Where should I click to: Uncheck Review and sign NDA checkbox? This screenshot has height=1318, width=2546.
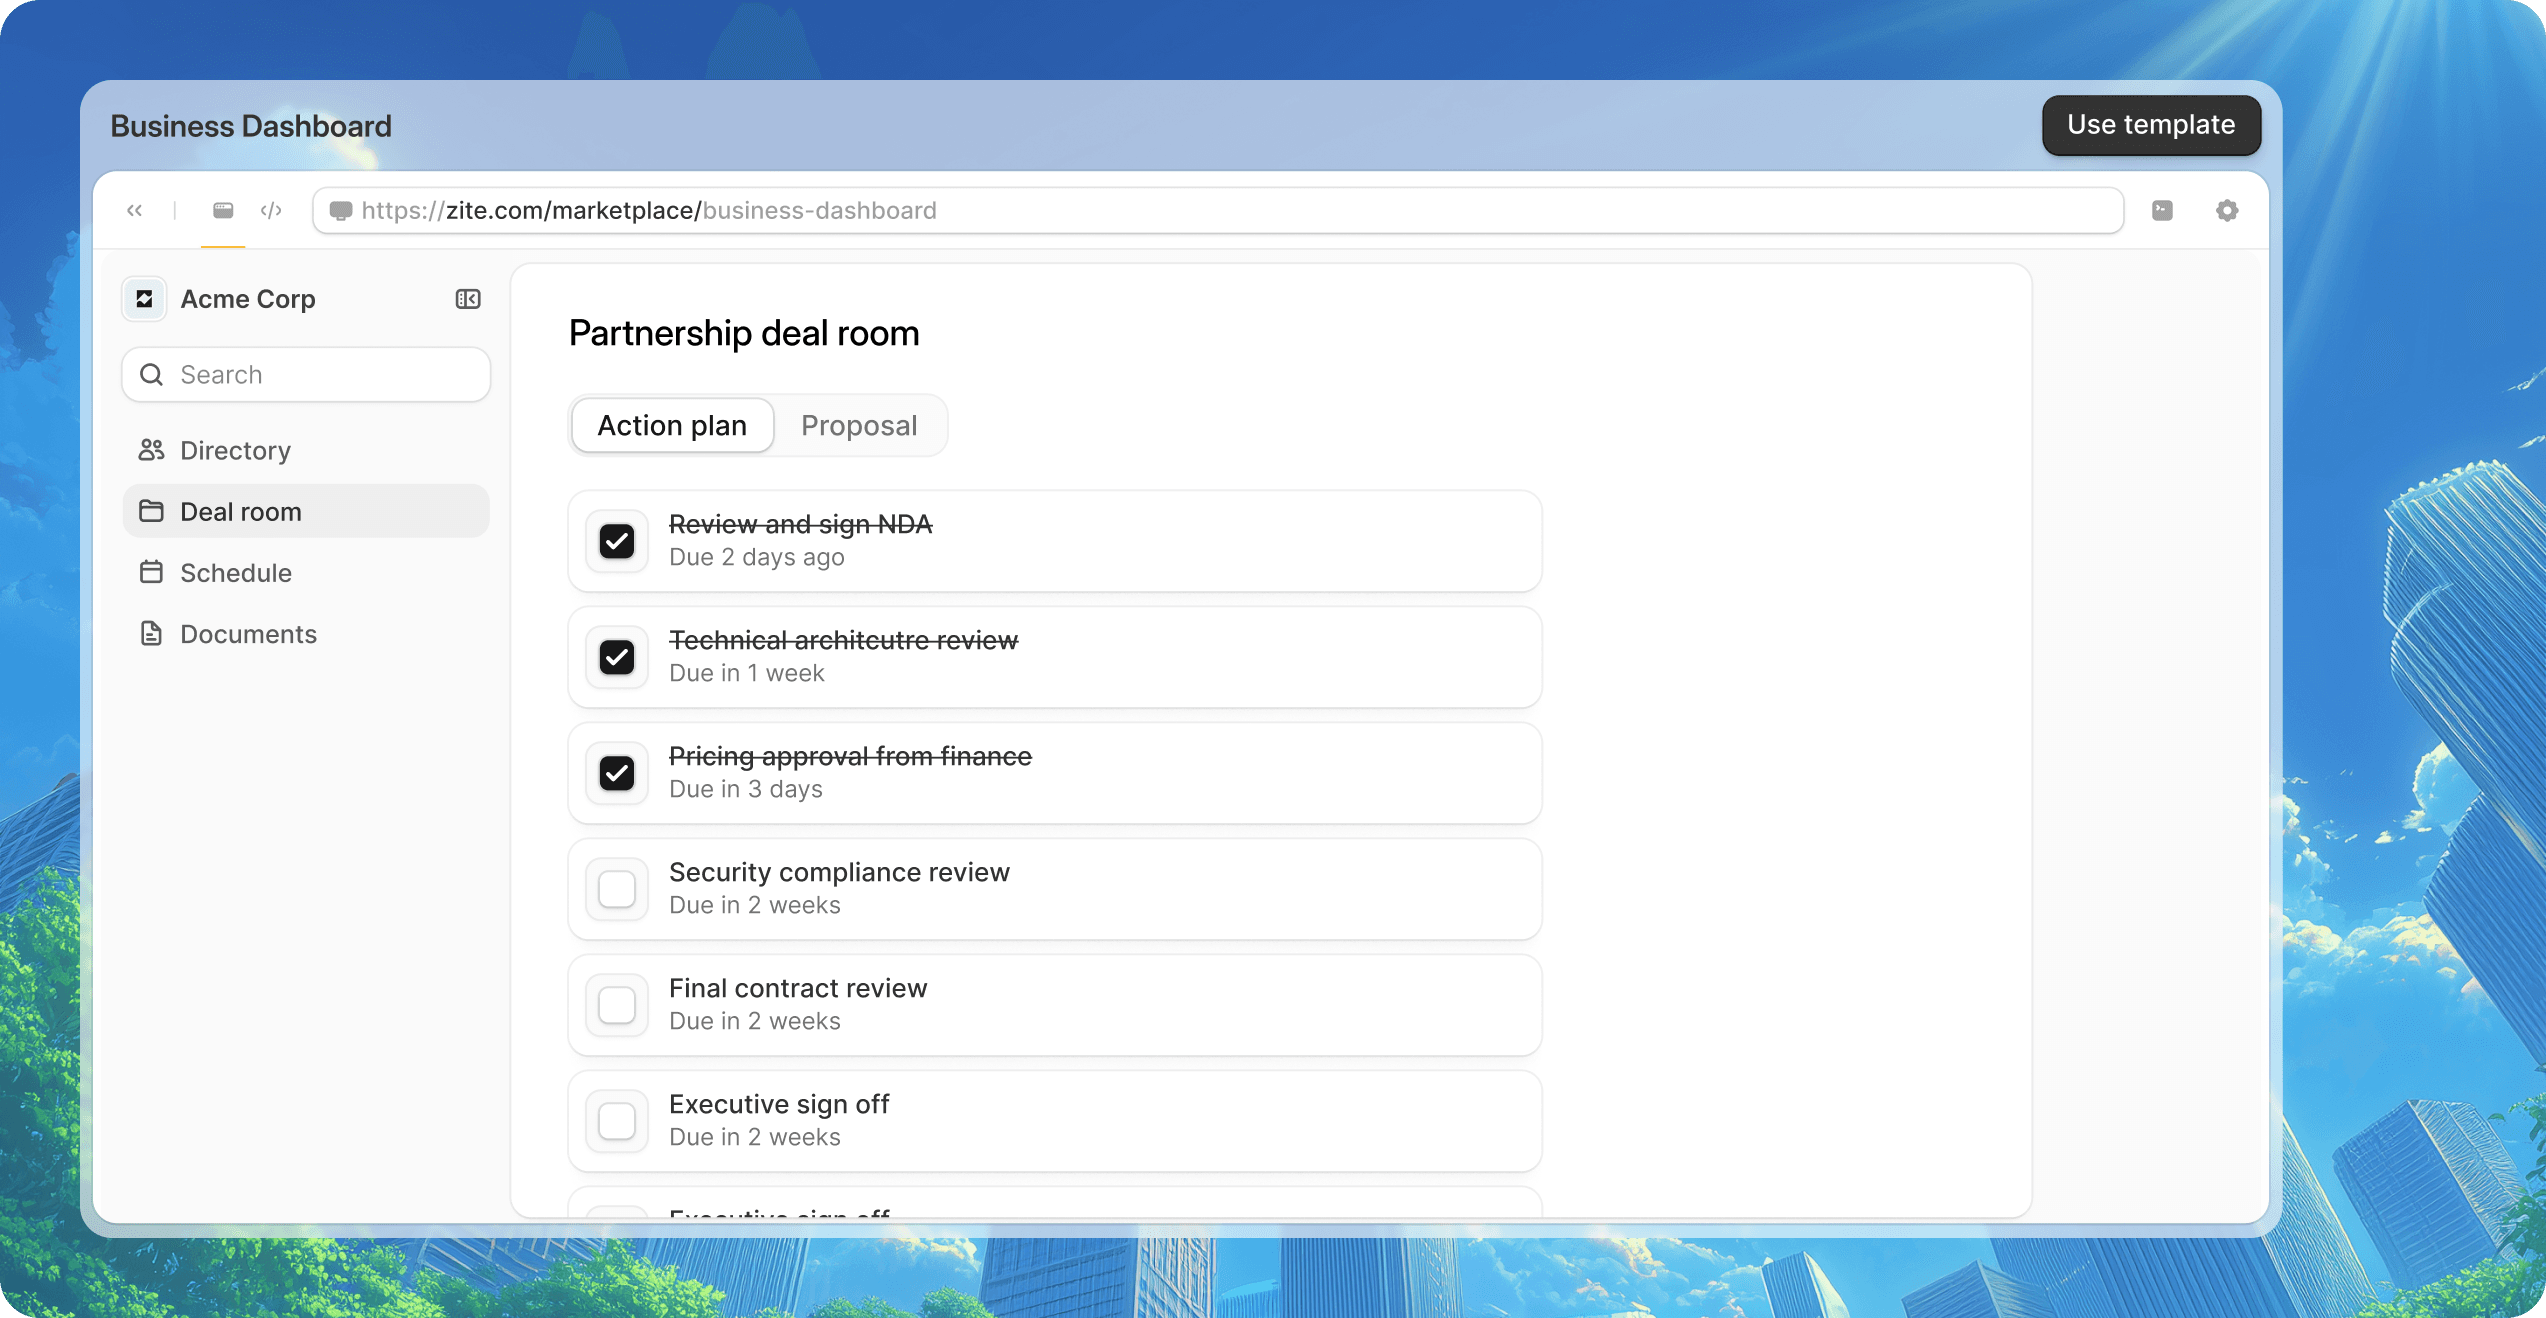(617, 541)
